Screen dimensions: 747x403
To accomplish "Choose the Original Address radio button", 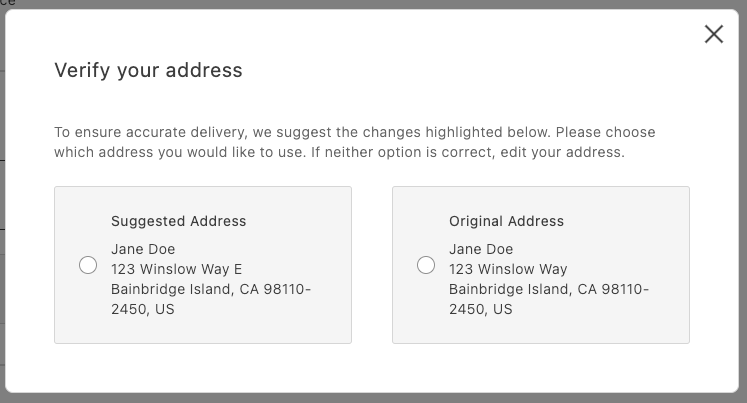I will pos(426,265).
